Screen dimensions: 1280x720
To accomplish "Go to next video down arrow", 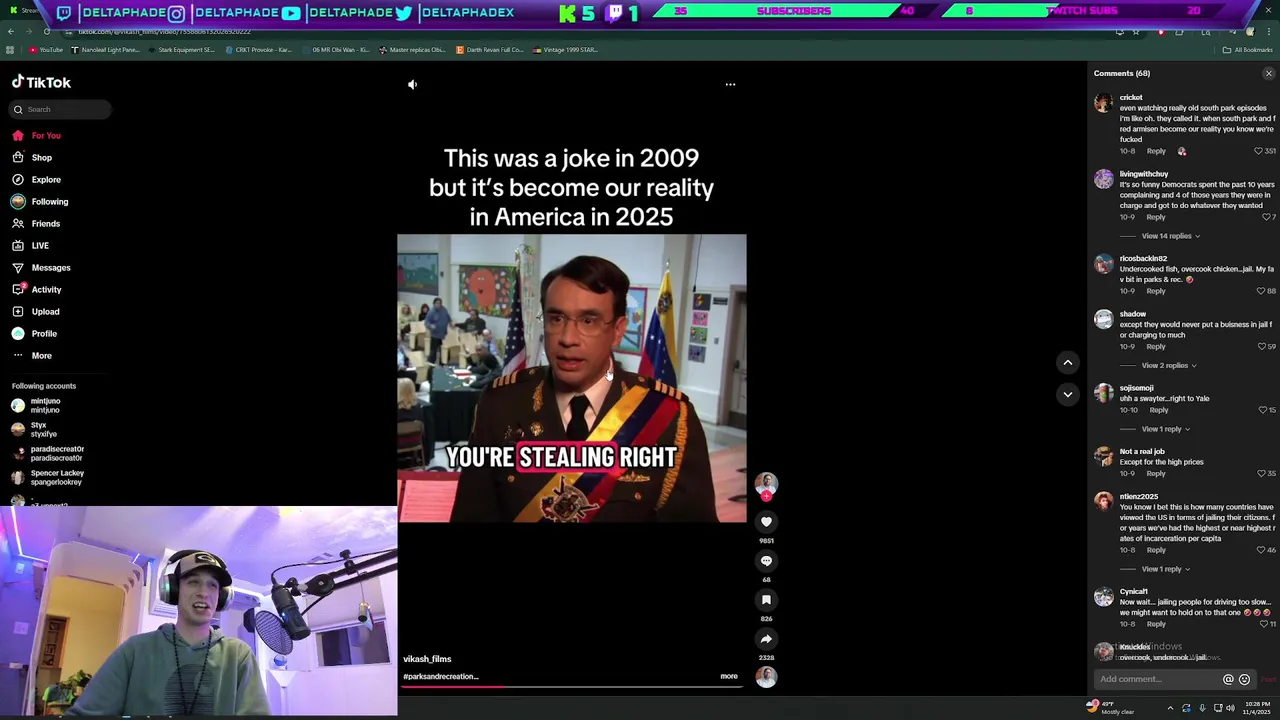I will [1067, 394].
